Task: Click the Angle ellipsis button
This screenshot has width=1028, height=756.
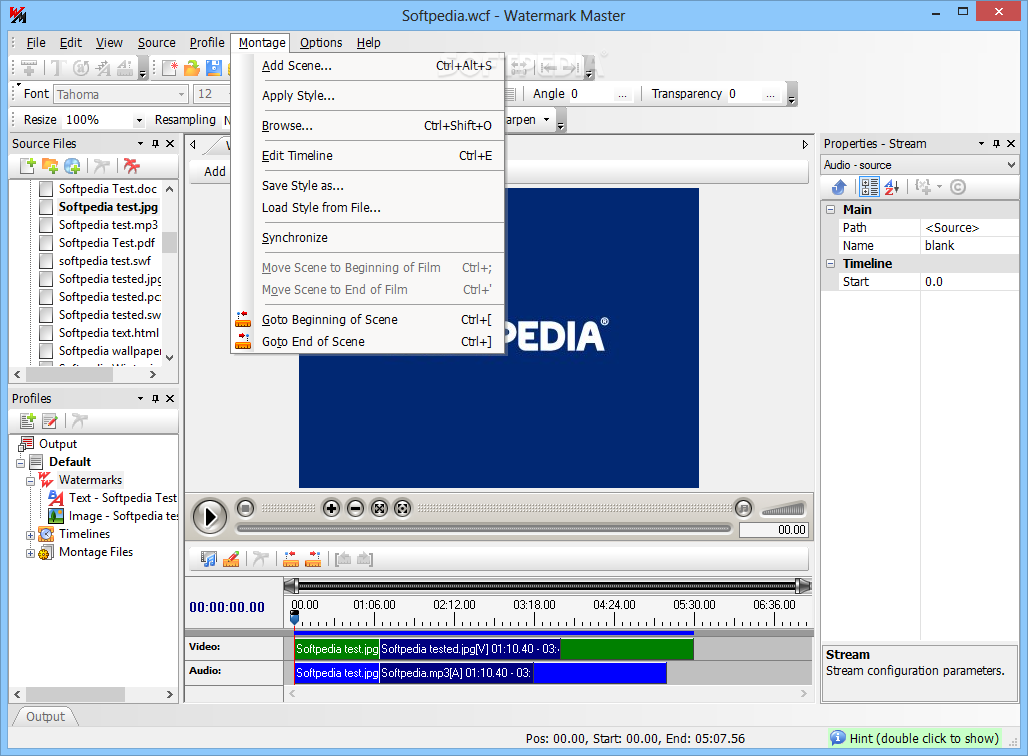Action: pos(622,94)
